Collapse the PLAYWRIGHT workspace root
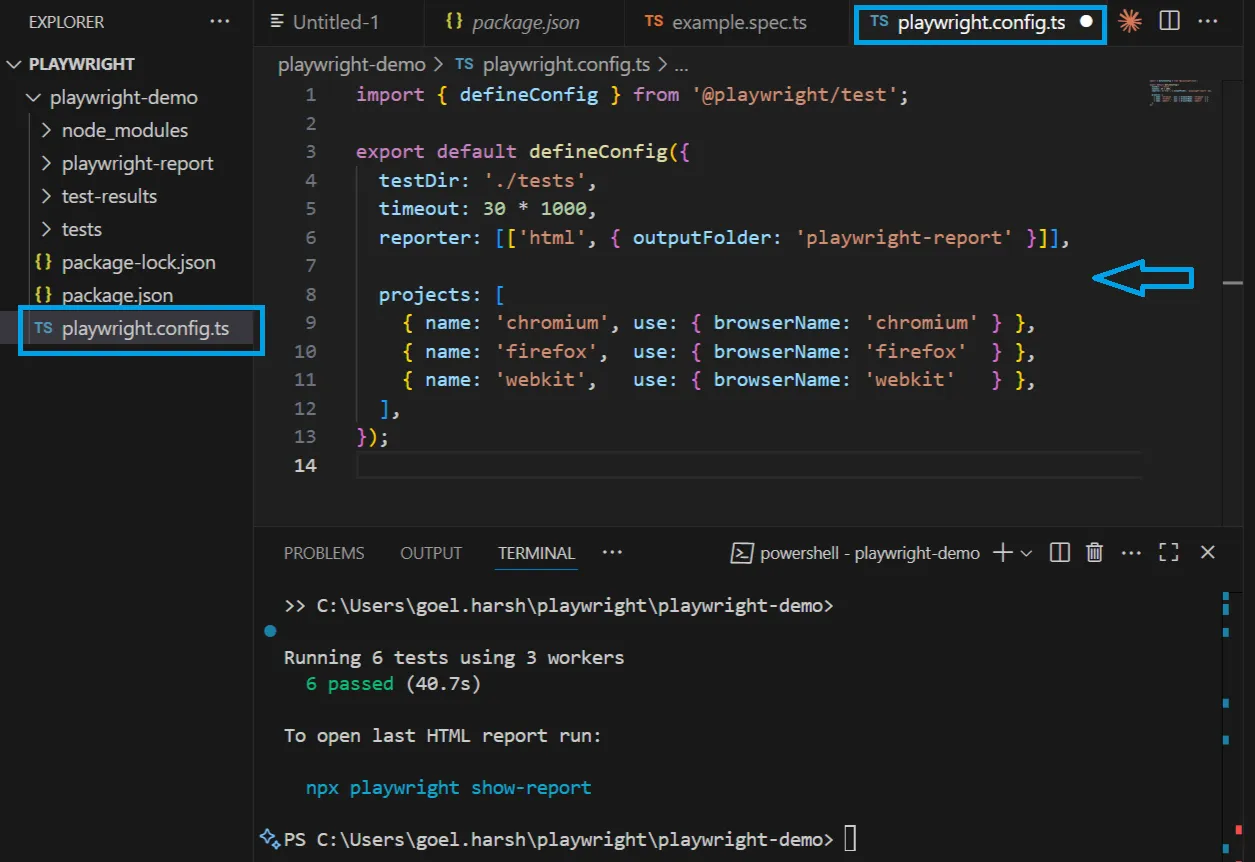1255x862 pixels. click(x=14, y=64)
